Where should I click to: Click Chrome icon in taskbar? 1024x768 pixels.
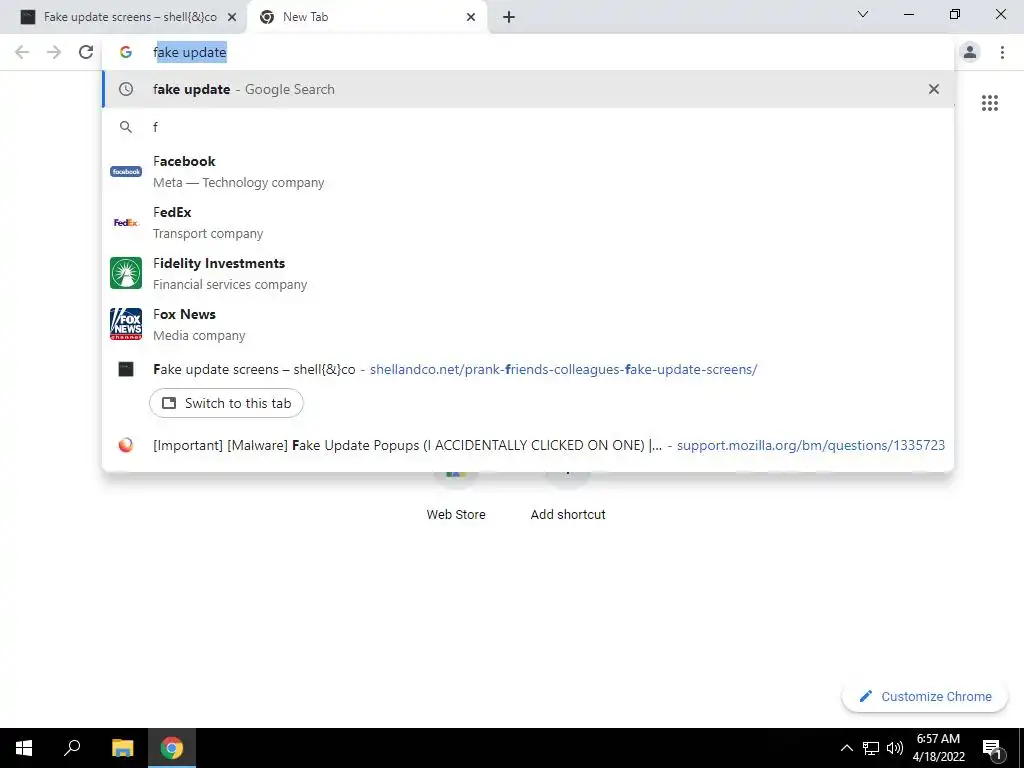tap(172, 748)
